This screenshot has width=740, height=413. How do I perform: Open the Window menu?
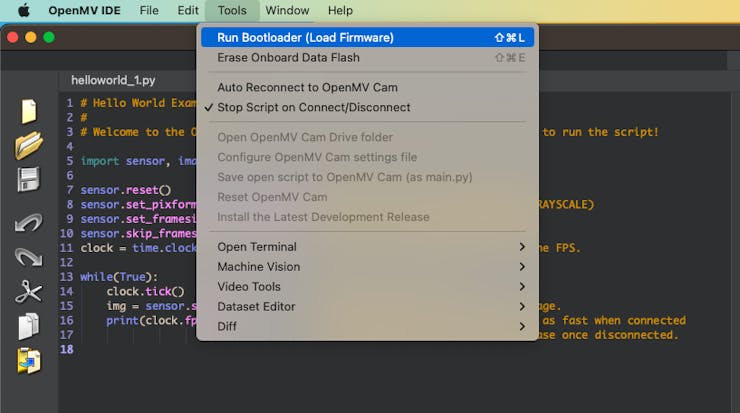pyautogui.click(x=287, y=10)
